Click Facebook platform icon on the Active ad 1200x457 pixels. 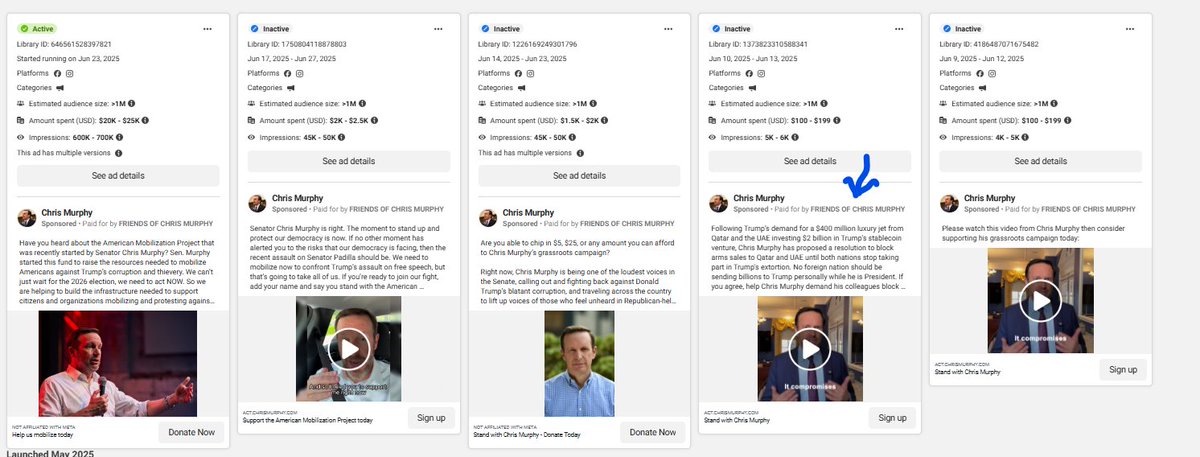coord(57,73)
